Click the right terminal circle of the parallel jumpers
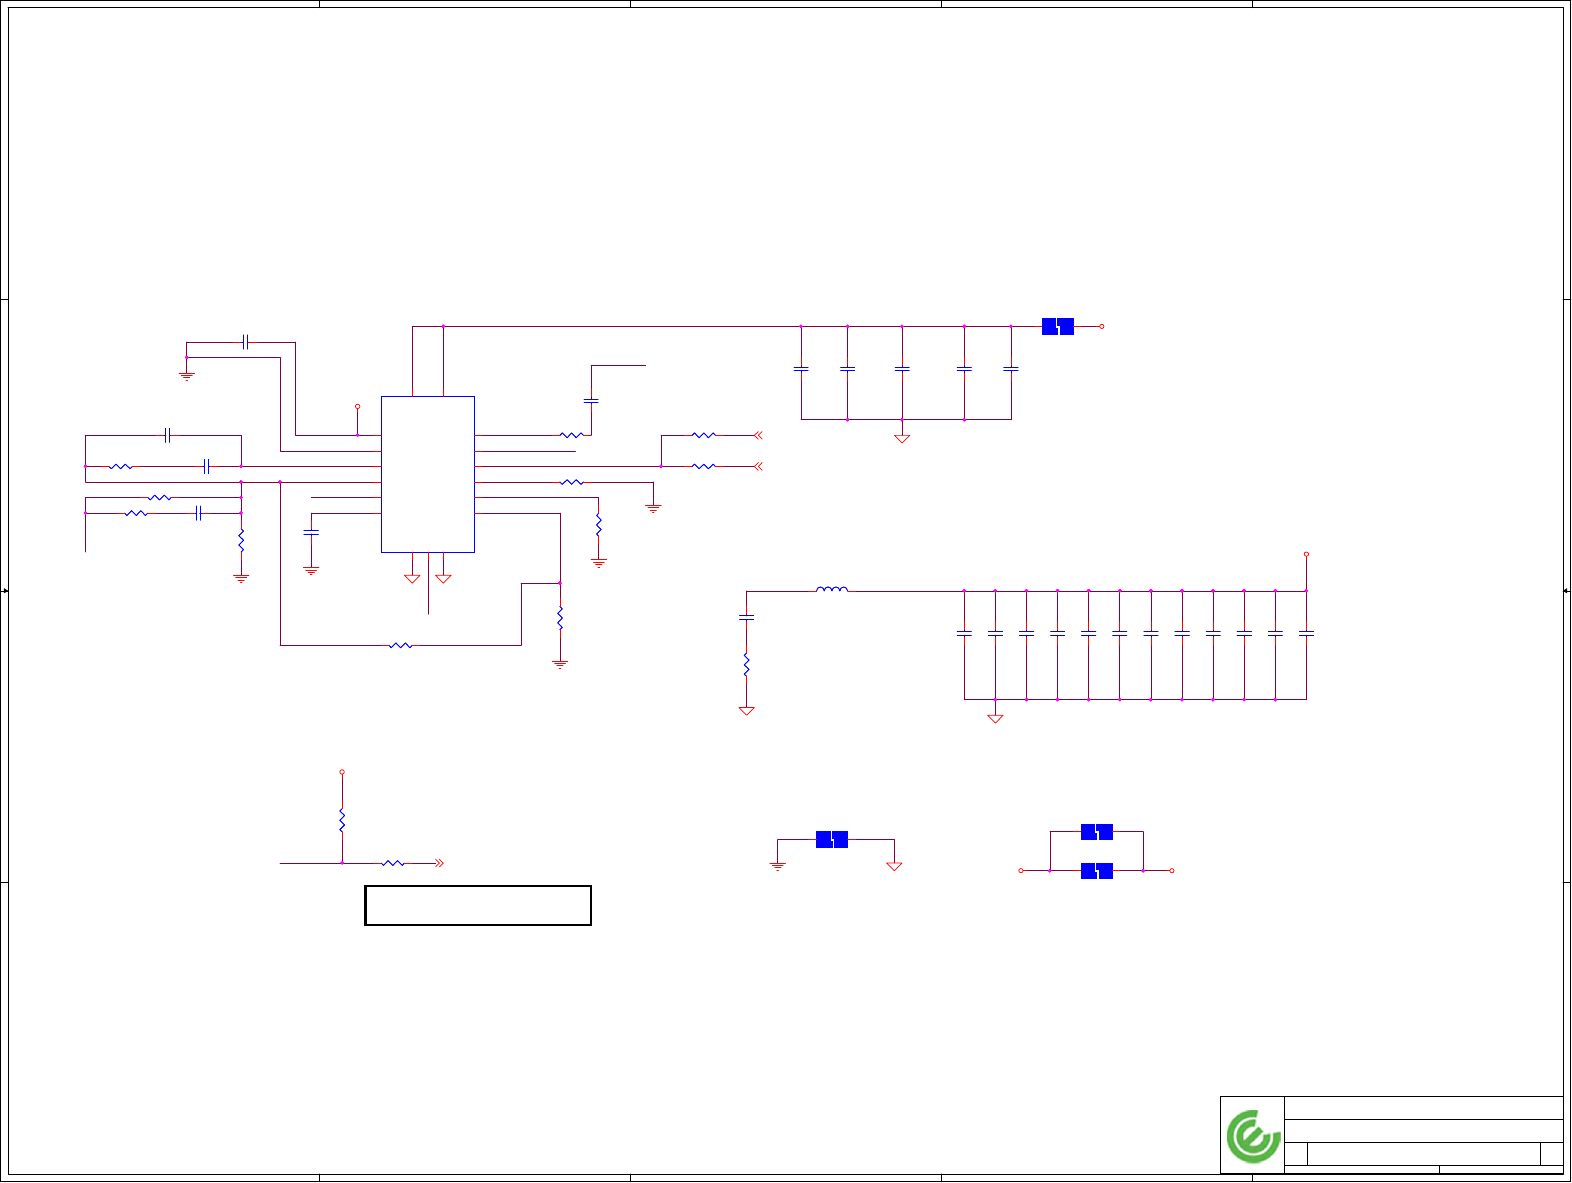The image size is (1572, 1183). [x=1172, y=871]
